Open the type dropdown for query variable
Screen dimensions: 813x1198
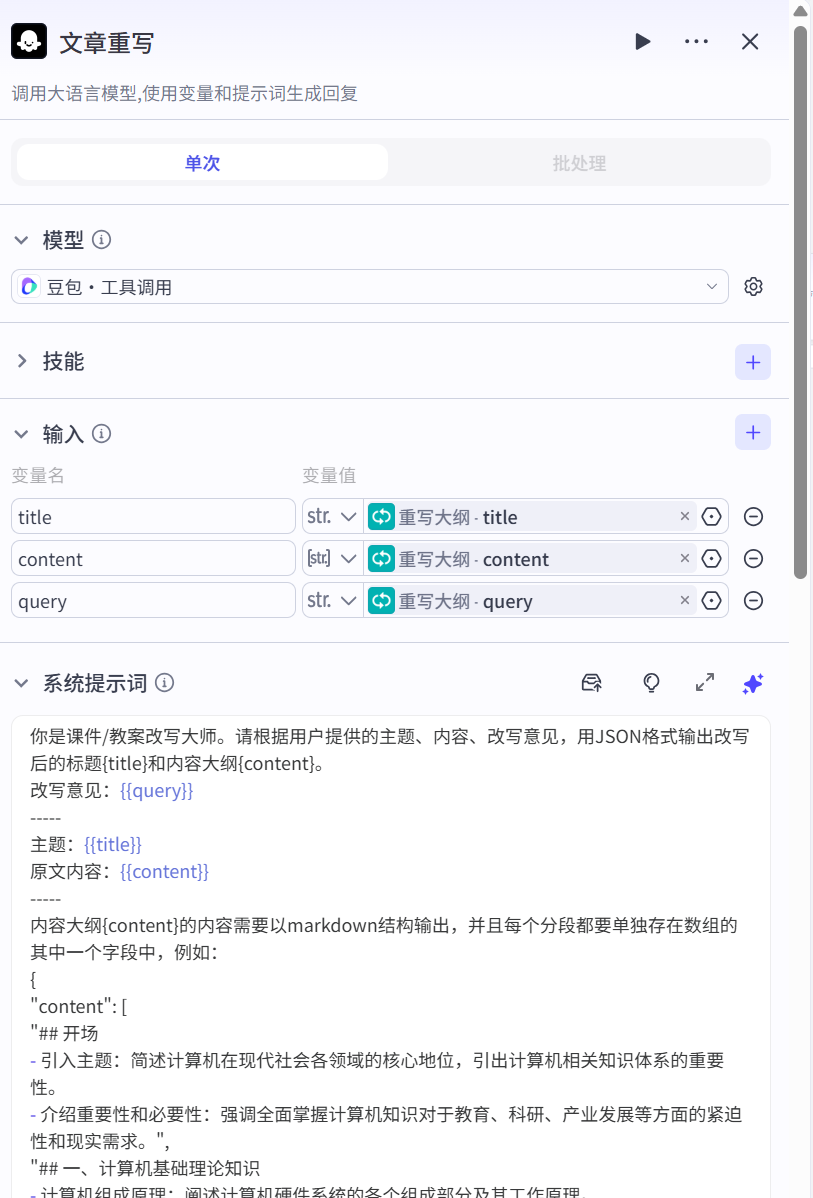pos(332,601)
